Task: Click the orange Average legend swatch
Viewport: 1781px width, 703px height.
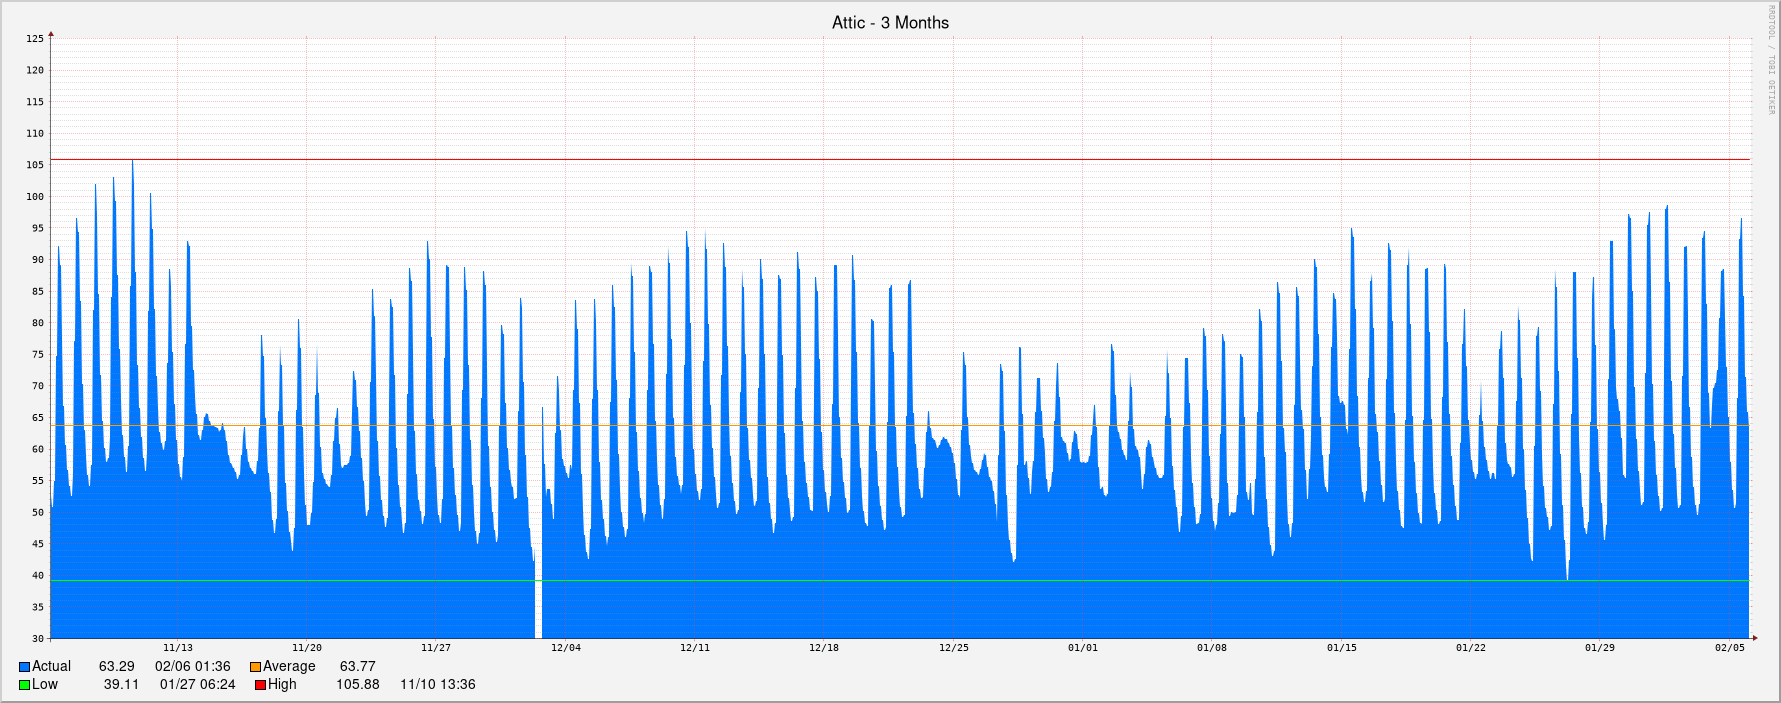Action: [x=256, y=667]
